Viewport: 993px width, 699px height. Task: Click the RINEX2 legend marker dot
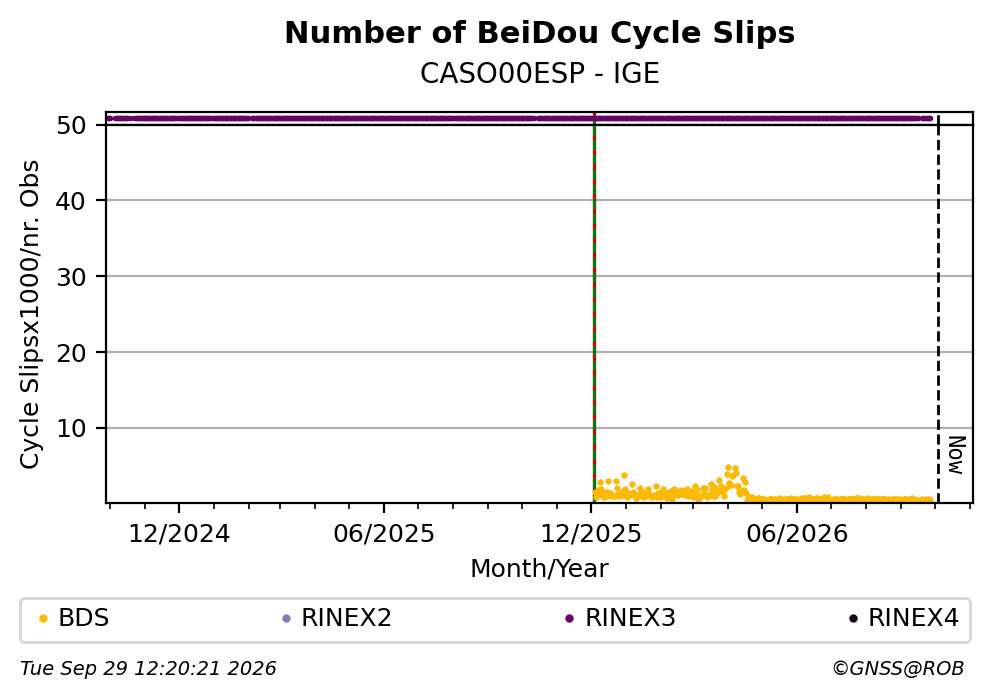(286, 619)
